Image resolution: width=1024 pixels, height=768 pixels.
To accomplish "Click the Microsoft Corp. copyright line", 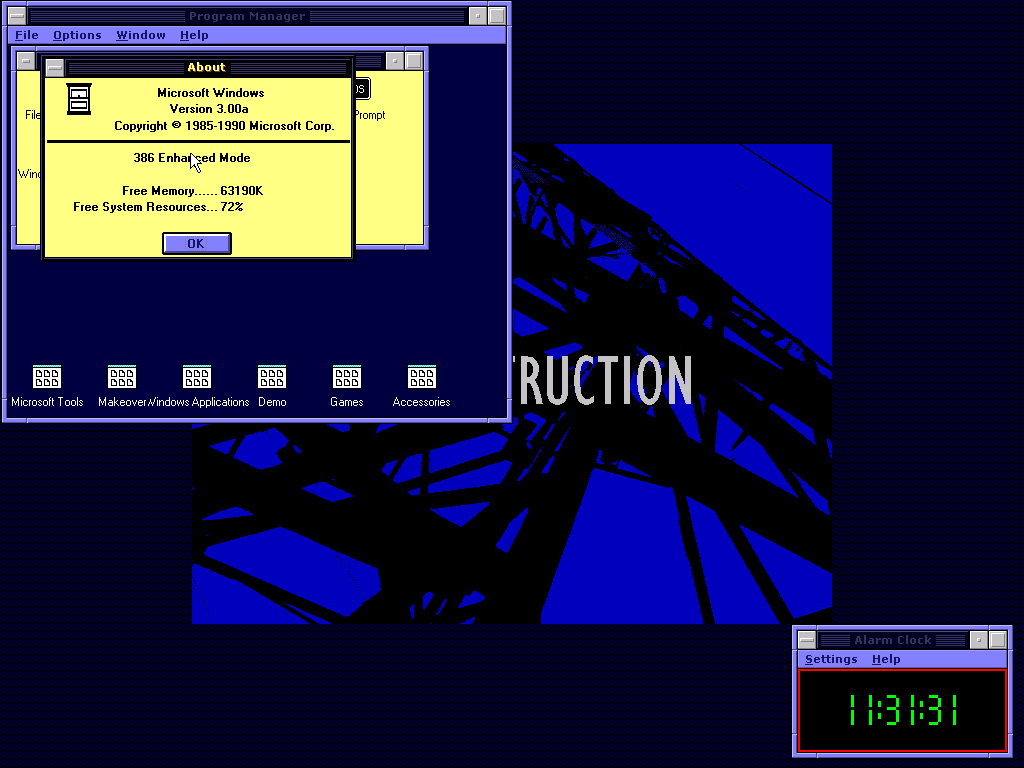I will 224,125.
